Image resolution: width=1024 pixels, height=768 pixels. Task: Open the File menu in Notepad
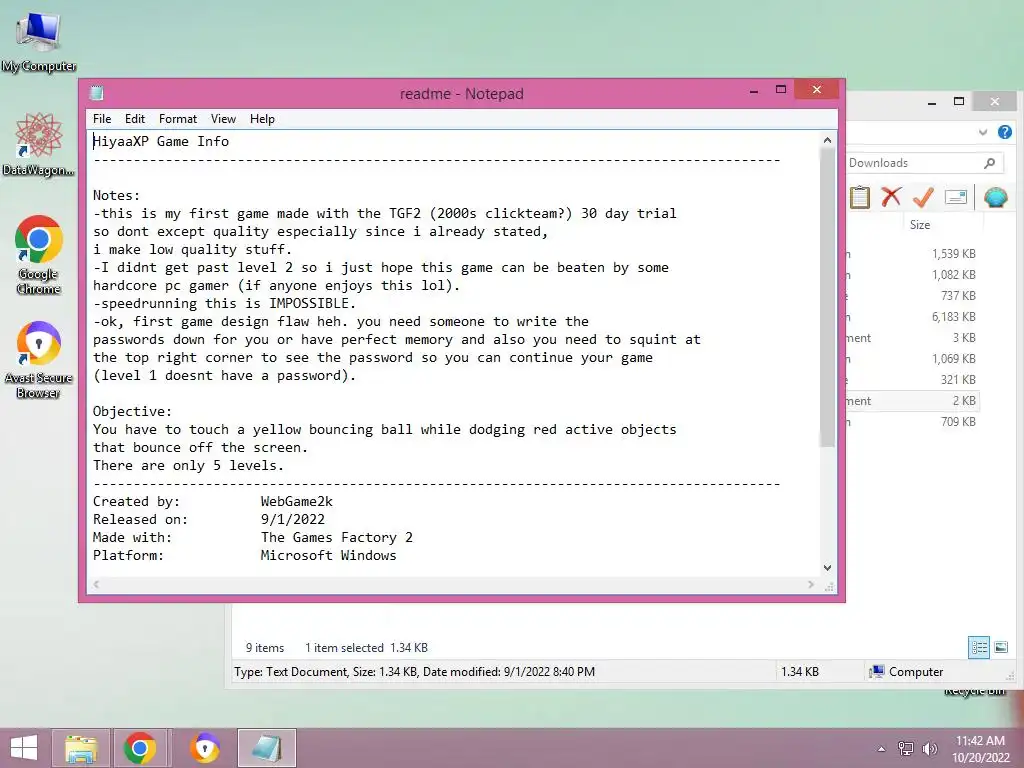pyautogui.click(x=102, y=119)
